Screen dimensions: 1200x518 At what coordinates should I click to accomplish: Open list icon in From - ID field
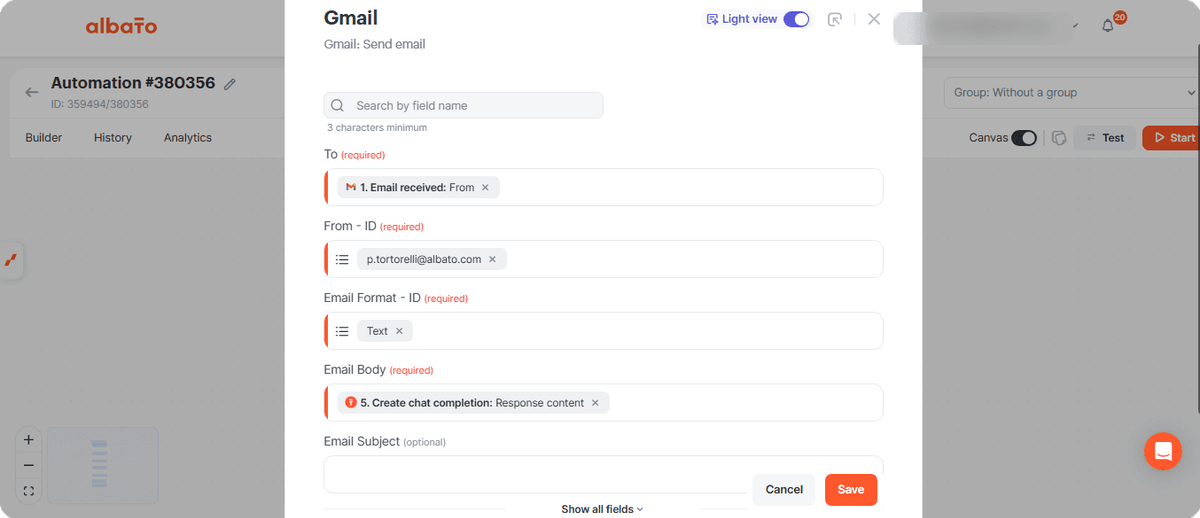(x=342, y=259)
